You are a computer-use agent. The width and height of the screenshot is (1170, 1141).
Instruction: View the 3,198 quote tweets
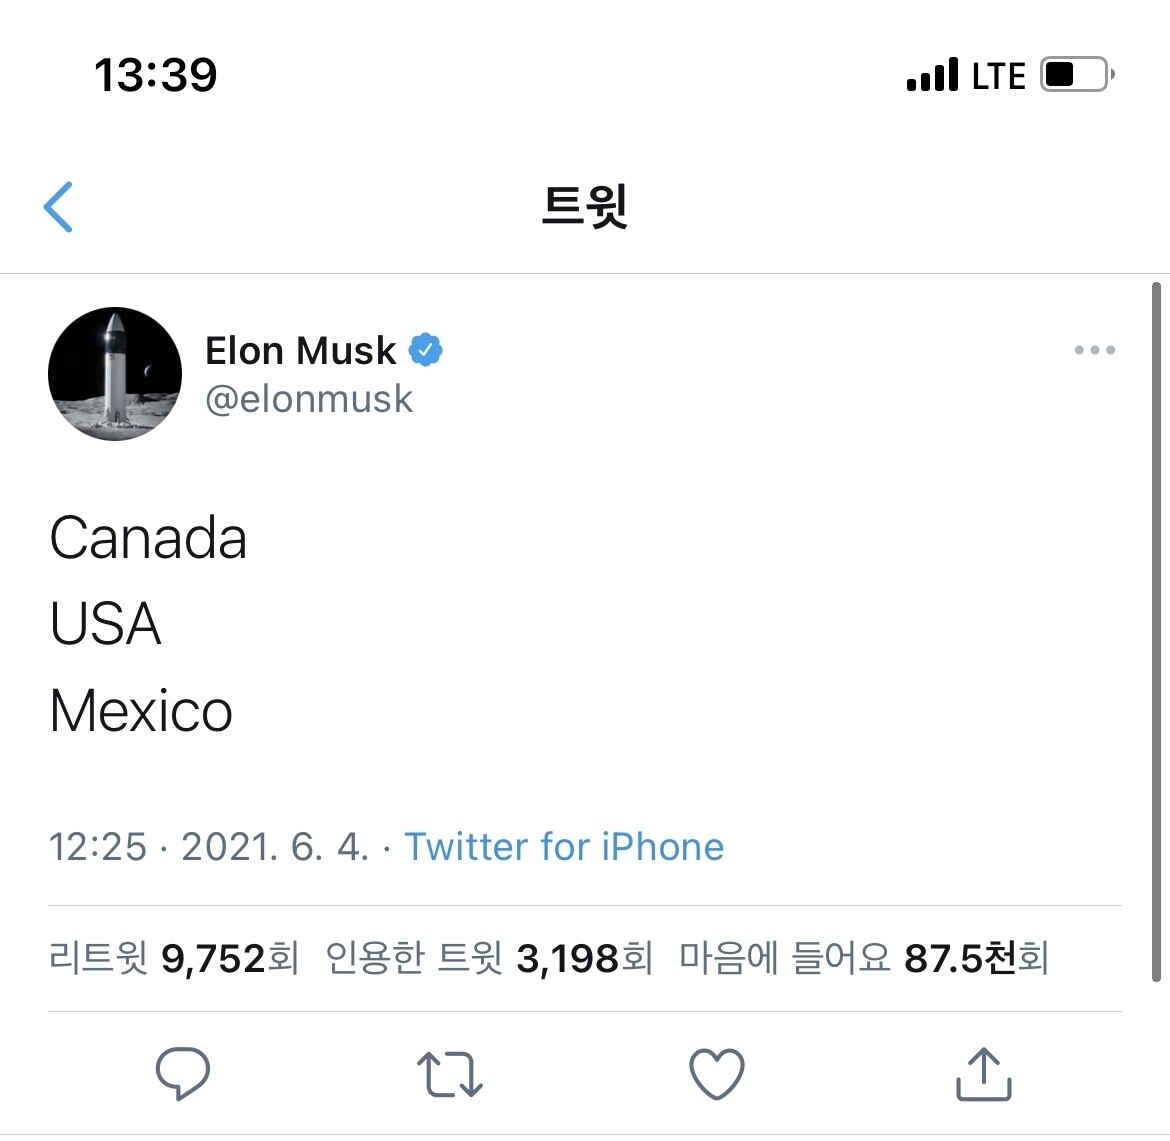pyautogui.click(x=489, y=958)
